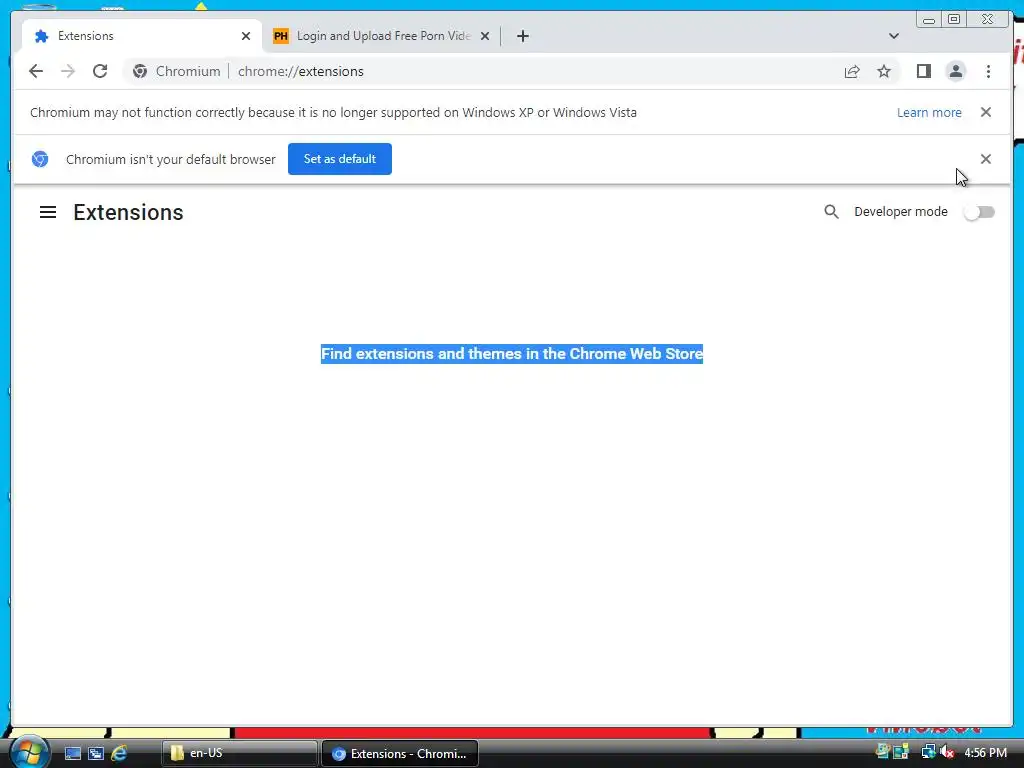Open the Windows Start orb
Viewport: 1024px width, 768px height.
(29, 752)
